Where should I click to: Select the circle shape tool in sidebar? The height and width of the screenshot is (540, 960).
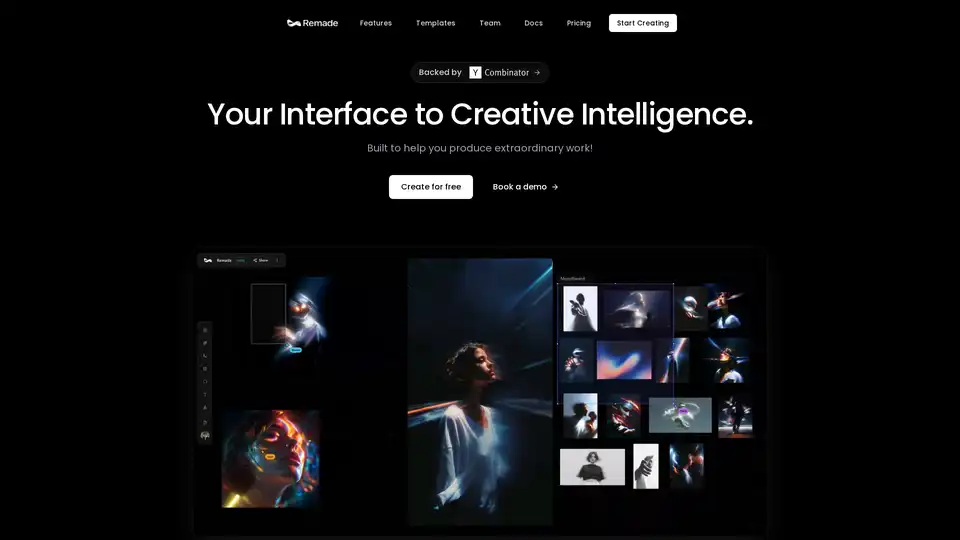tap(205, 381)
